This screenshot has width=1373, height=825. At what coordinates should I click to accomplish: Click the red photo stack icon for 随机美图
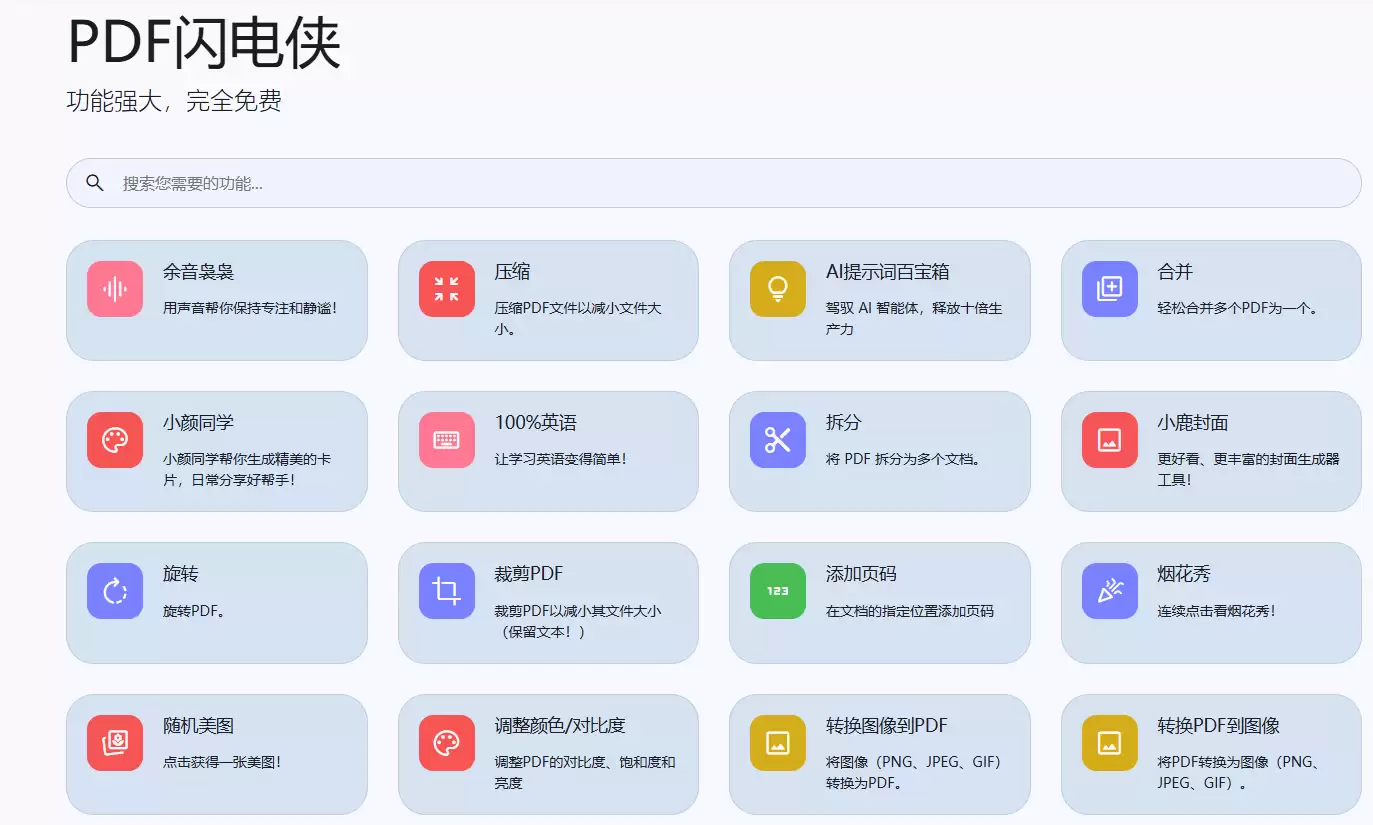115,743
